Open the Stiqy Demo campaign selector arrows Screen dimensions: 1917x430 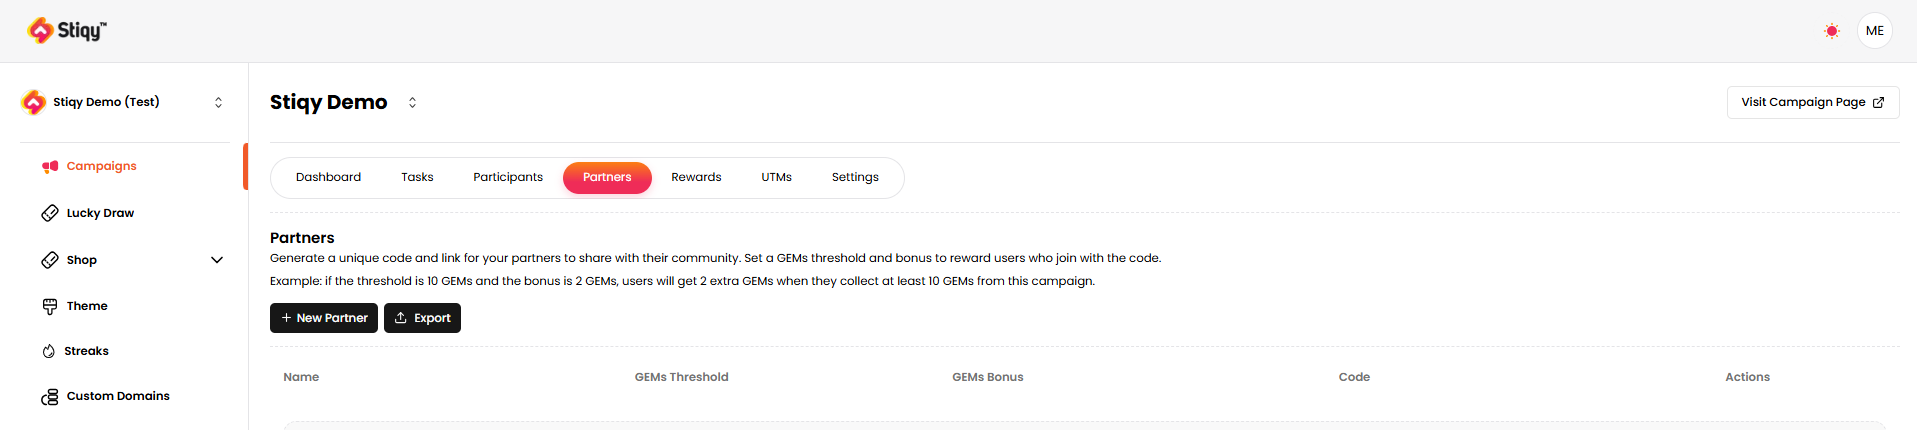point(412,102)
